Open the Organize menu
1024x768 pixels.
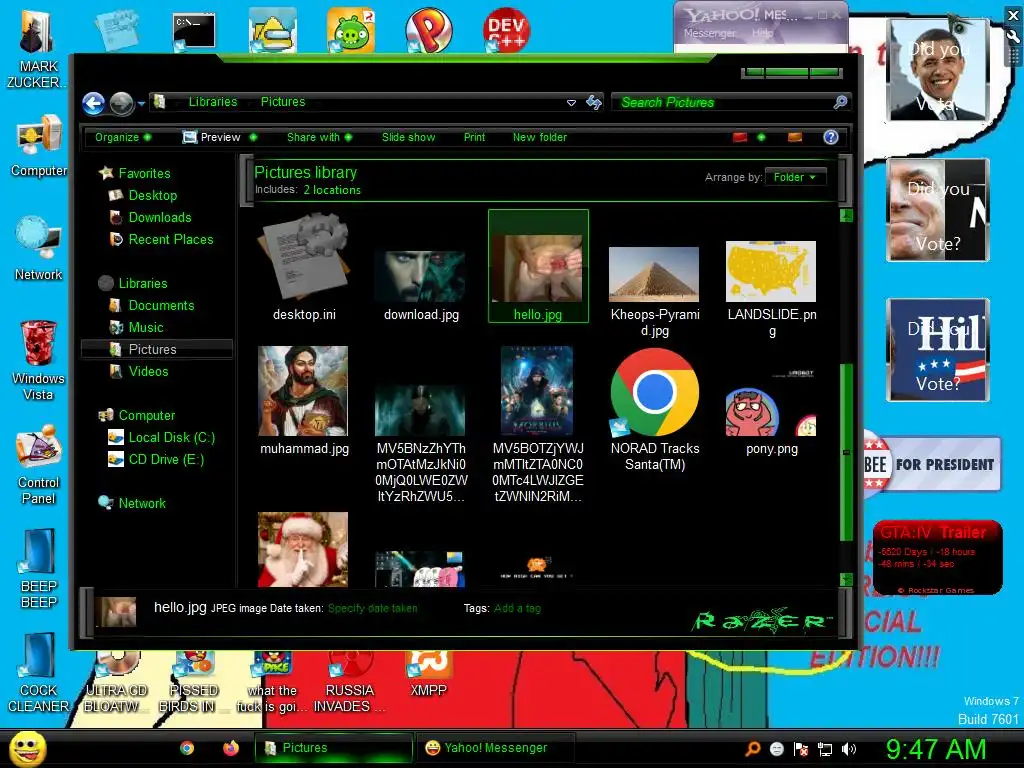pyautogui.click(x=123, y=137)
